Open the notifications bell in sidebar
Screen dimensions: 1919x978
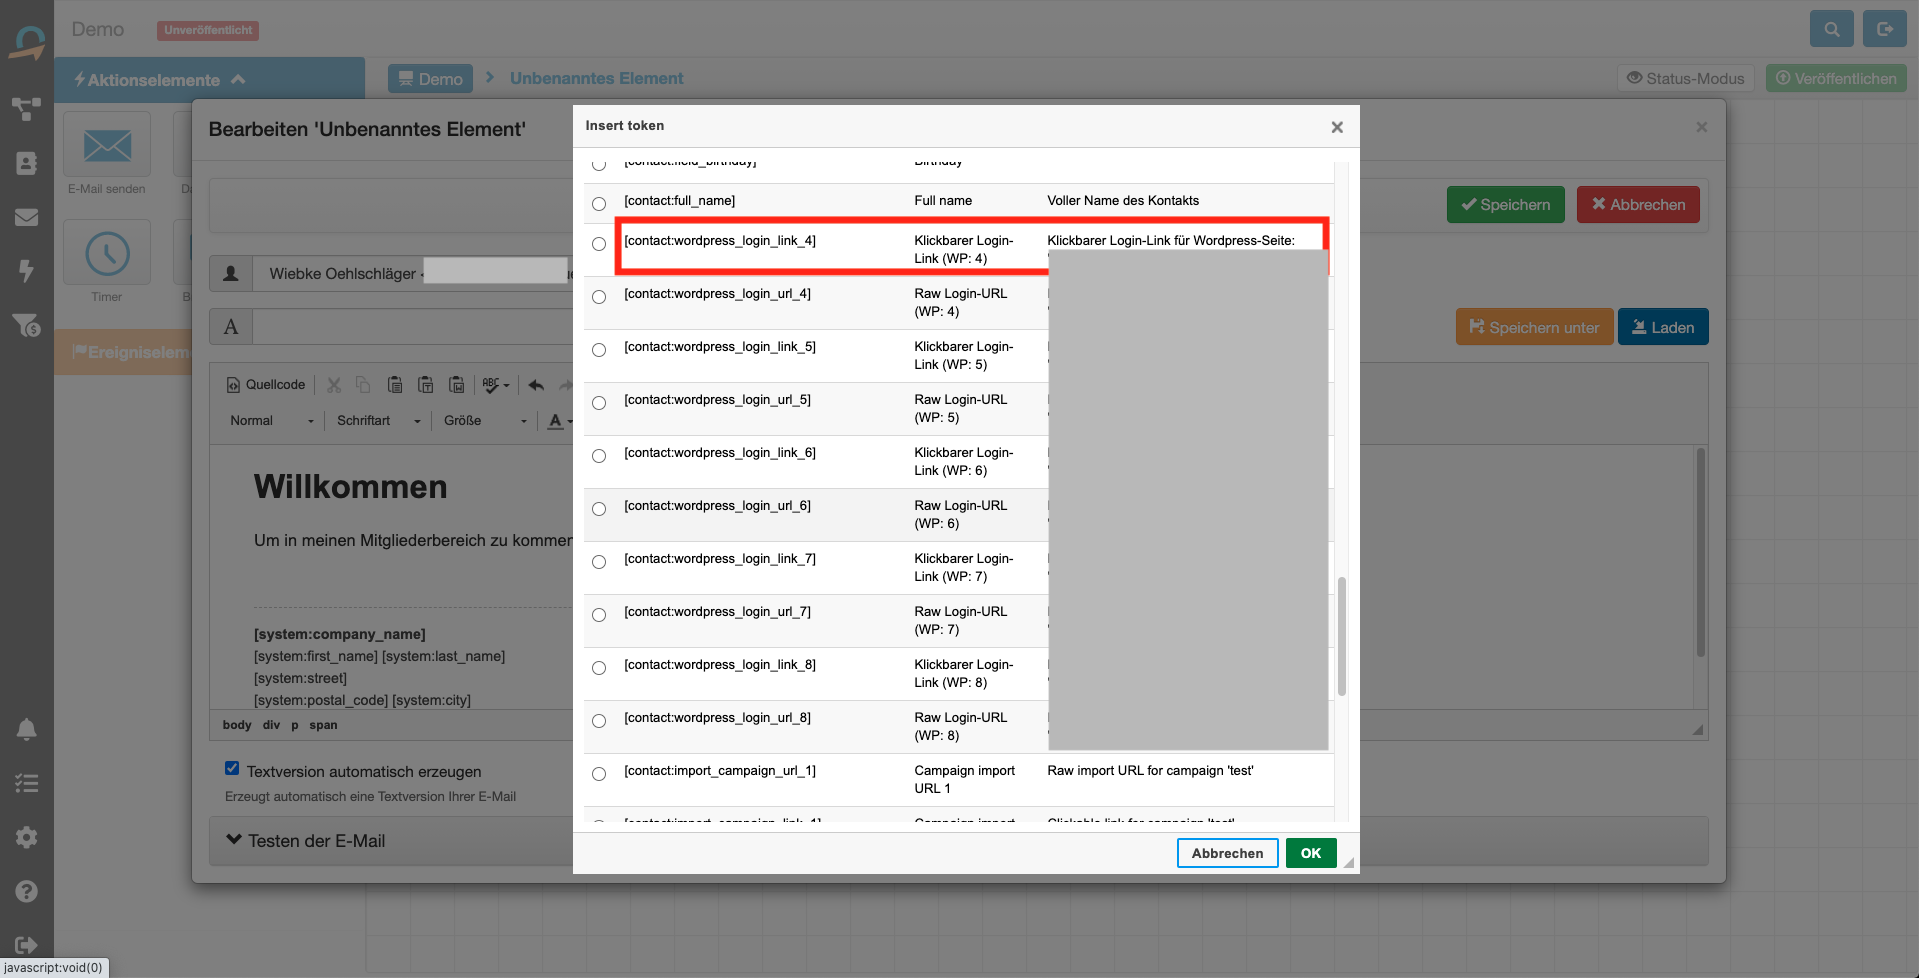(x=27, y=730)
